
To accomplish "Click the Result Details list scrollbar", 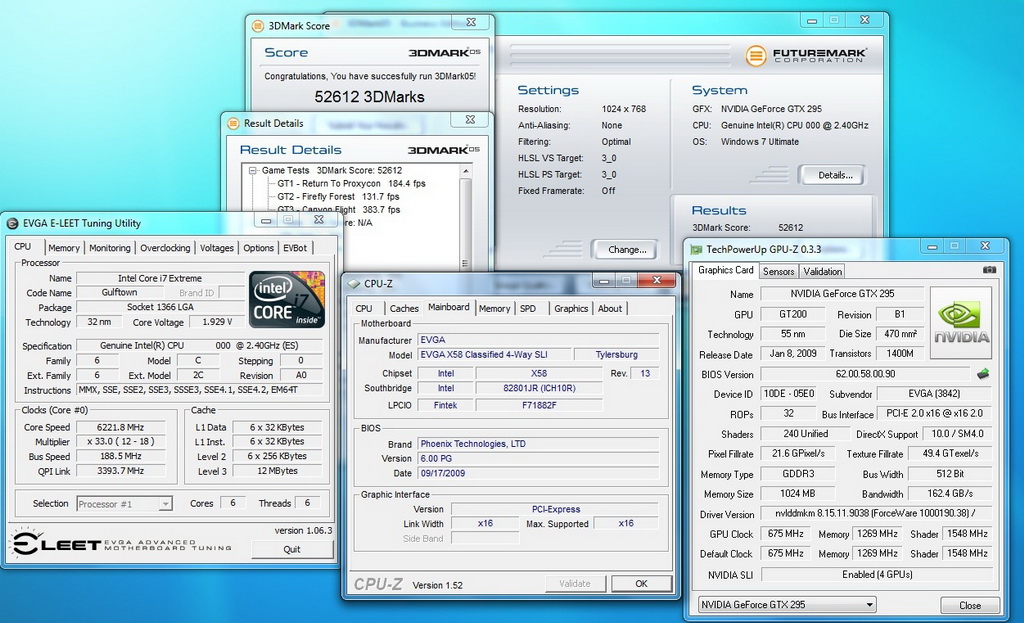I will click(465, 217).
